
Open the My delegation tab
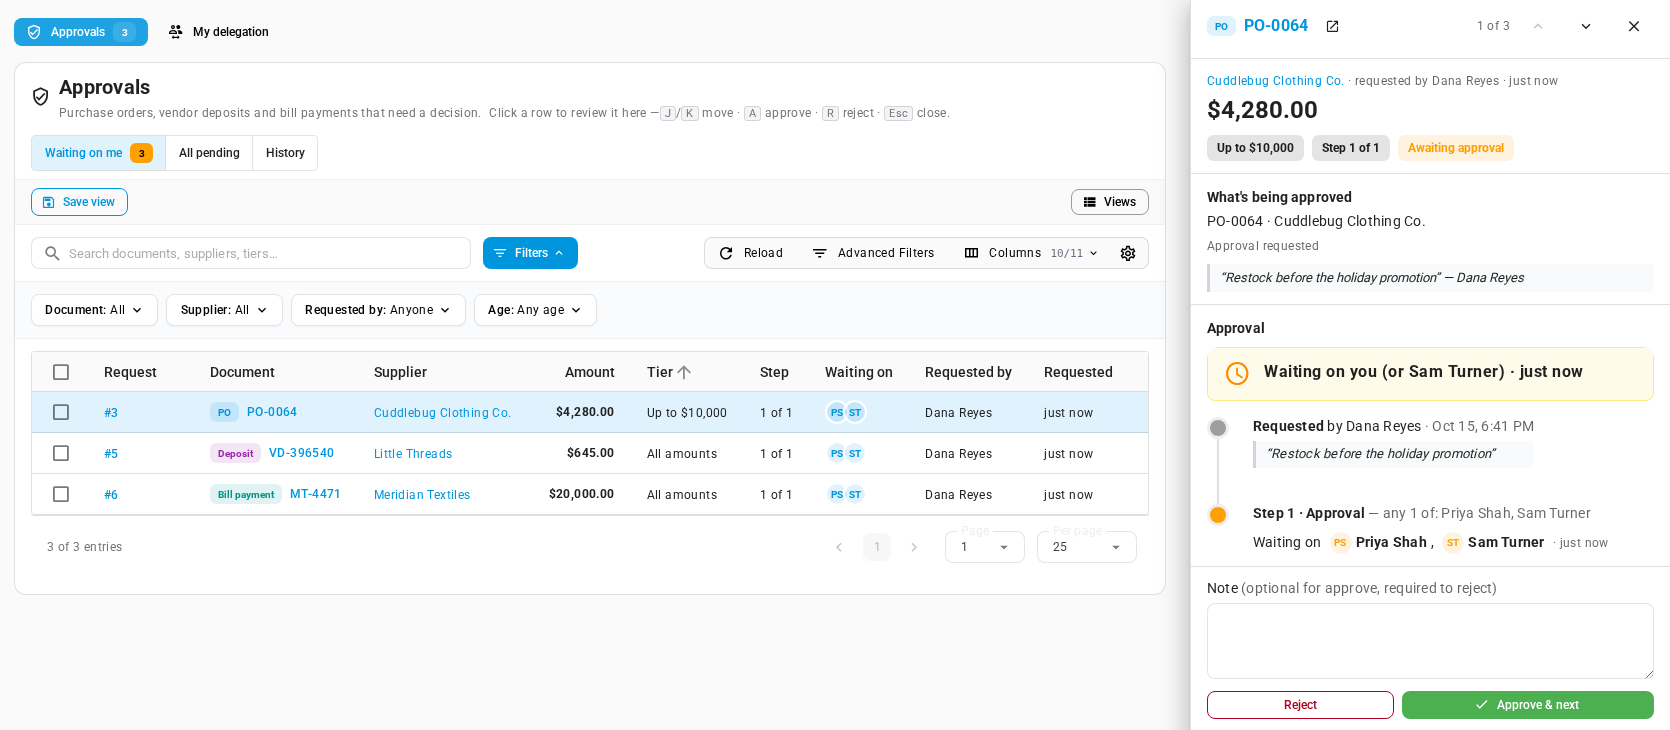[218, 32]
